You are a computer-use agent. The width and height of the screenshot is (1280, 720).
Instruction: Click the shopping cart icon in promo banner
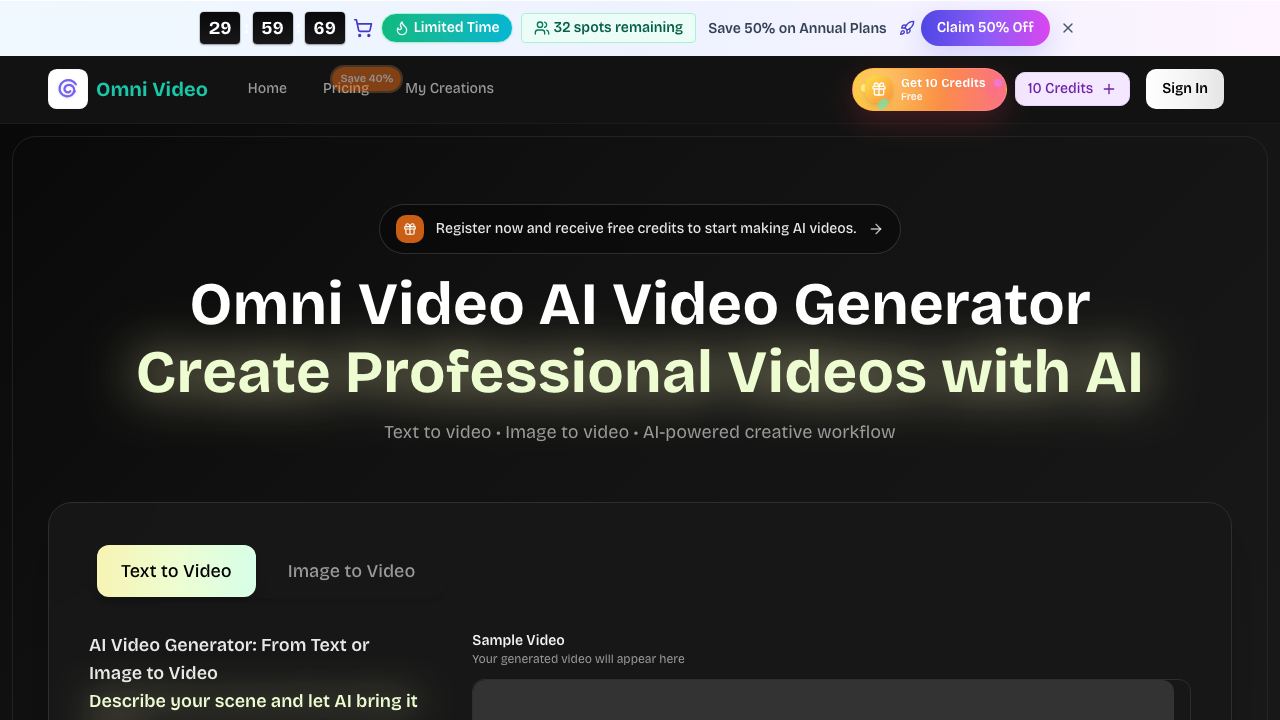364,28
